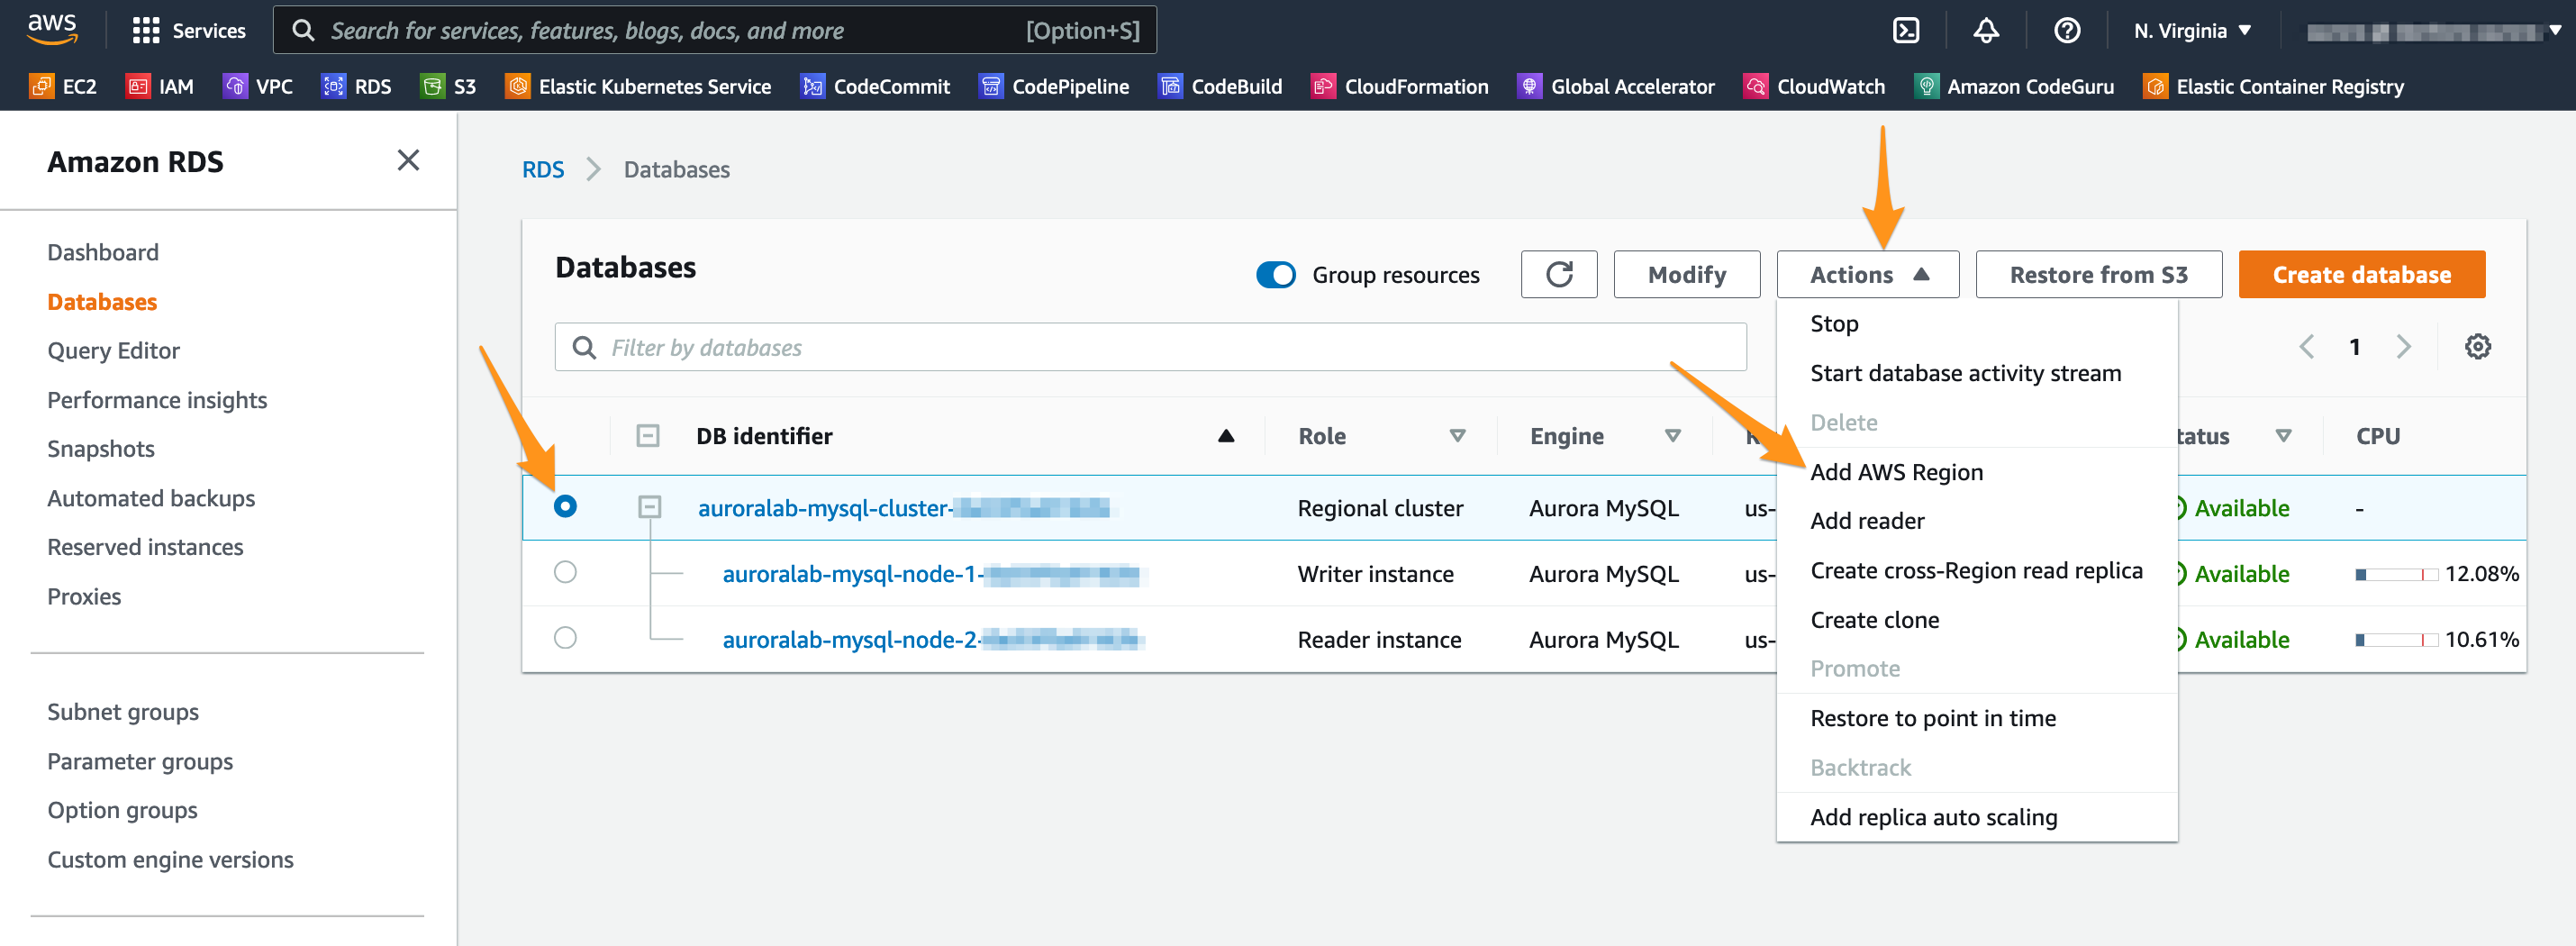Choose Add reader
2576x946 pixels.
click(x=1977, y=521)
